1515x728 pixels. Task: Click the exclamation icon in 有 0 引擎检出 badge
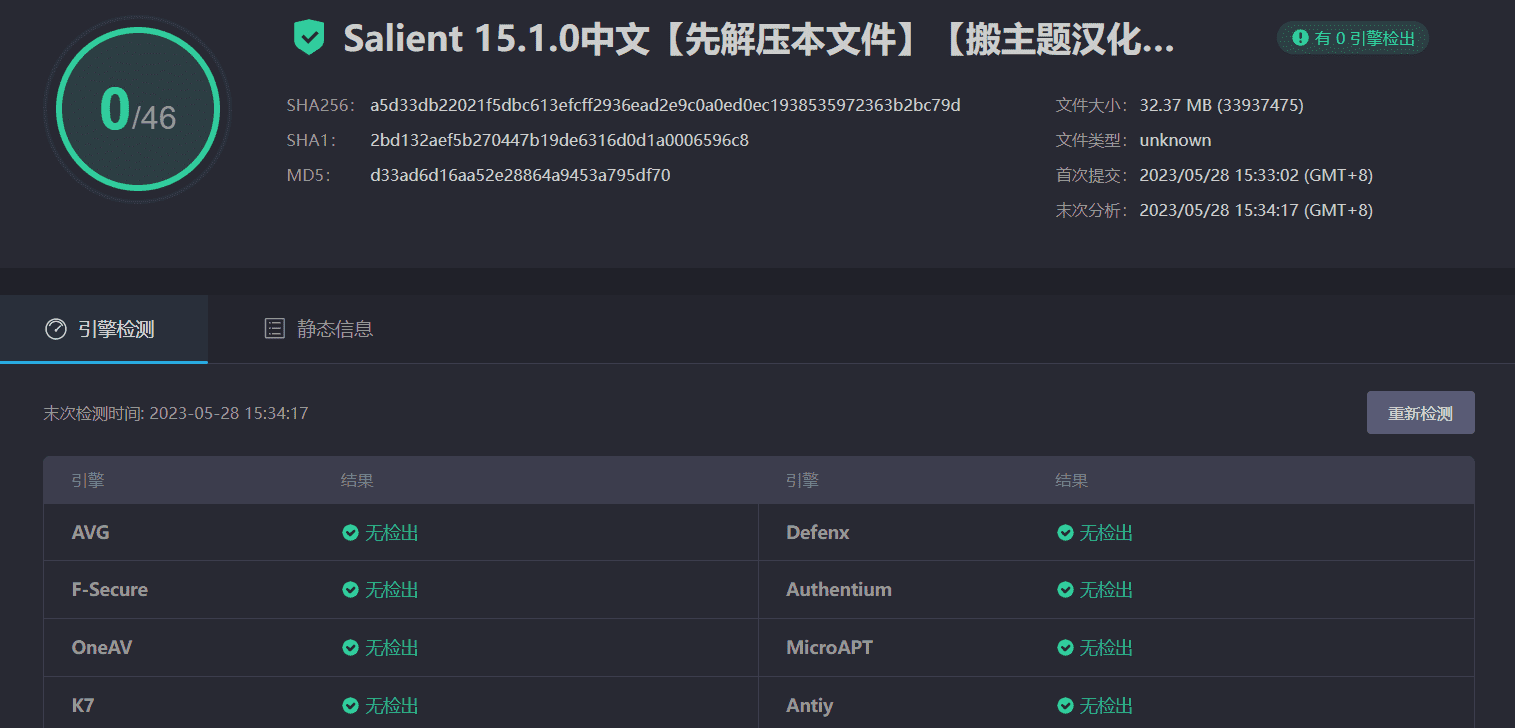point(1300,38)
